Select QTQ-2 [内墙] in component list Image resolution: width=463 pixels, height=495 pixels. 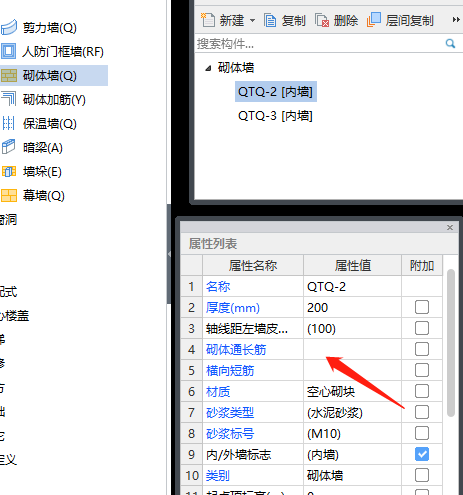click(x=275, y=92)
